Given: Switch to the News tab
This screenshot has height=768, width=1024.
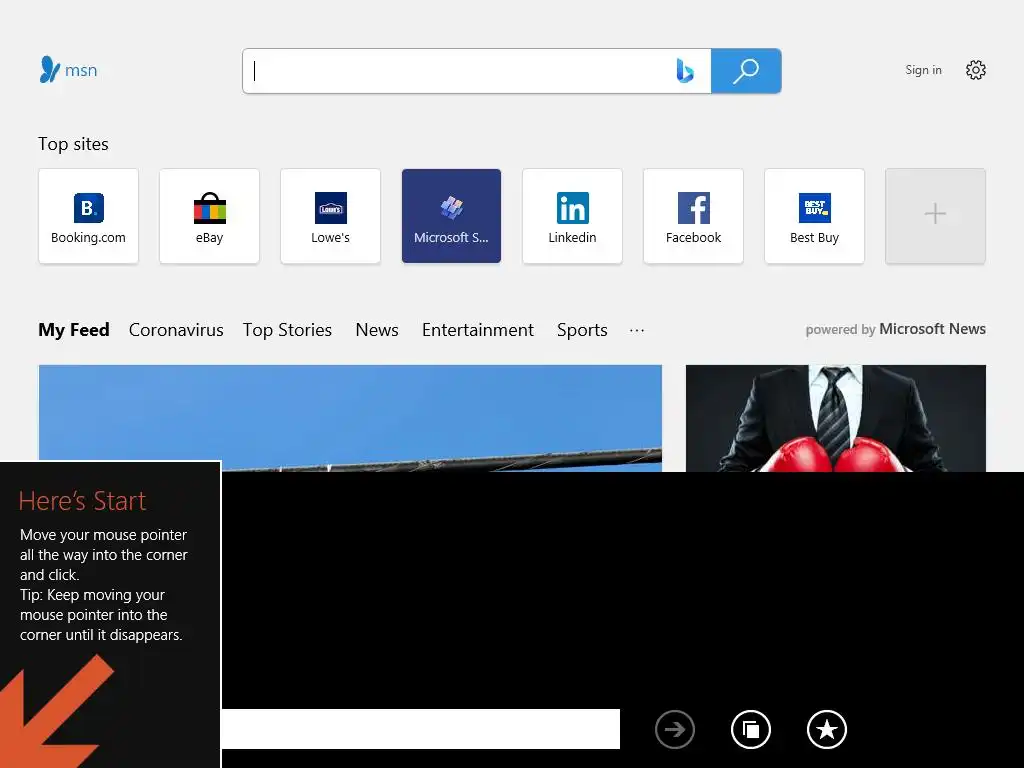Looking at the screenshot, I should tap(377, 330).
